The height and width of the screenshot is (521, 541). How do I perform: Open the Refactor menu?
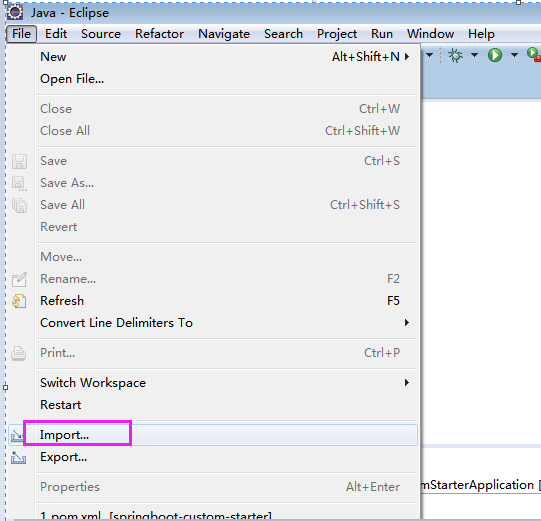tap(159, 34)
